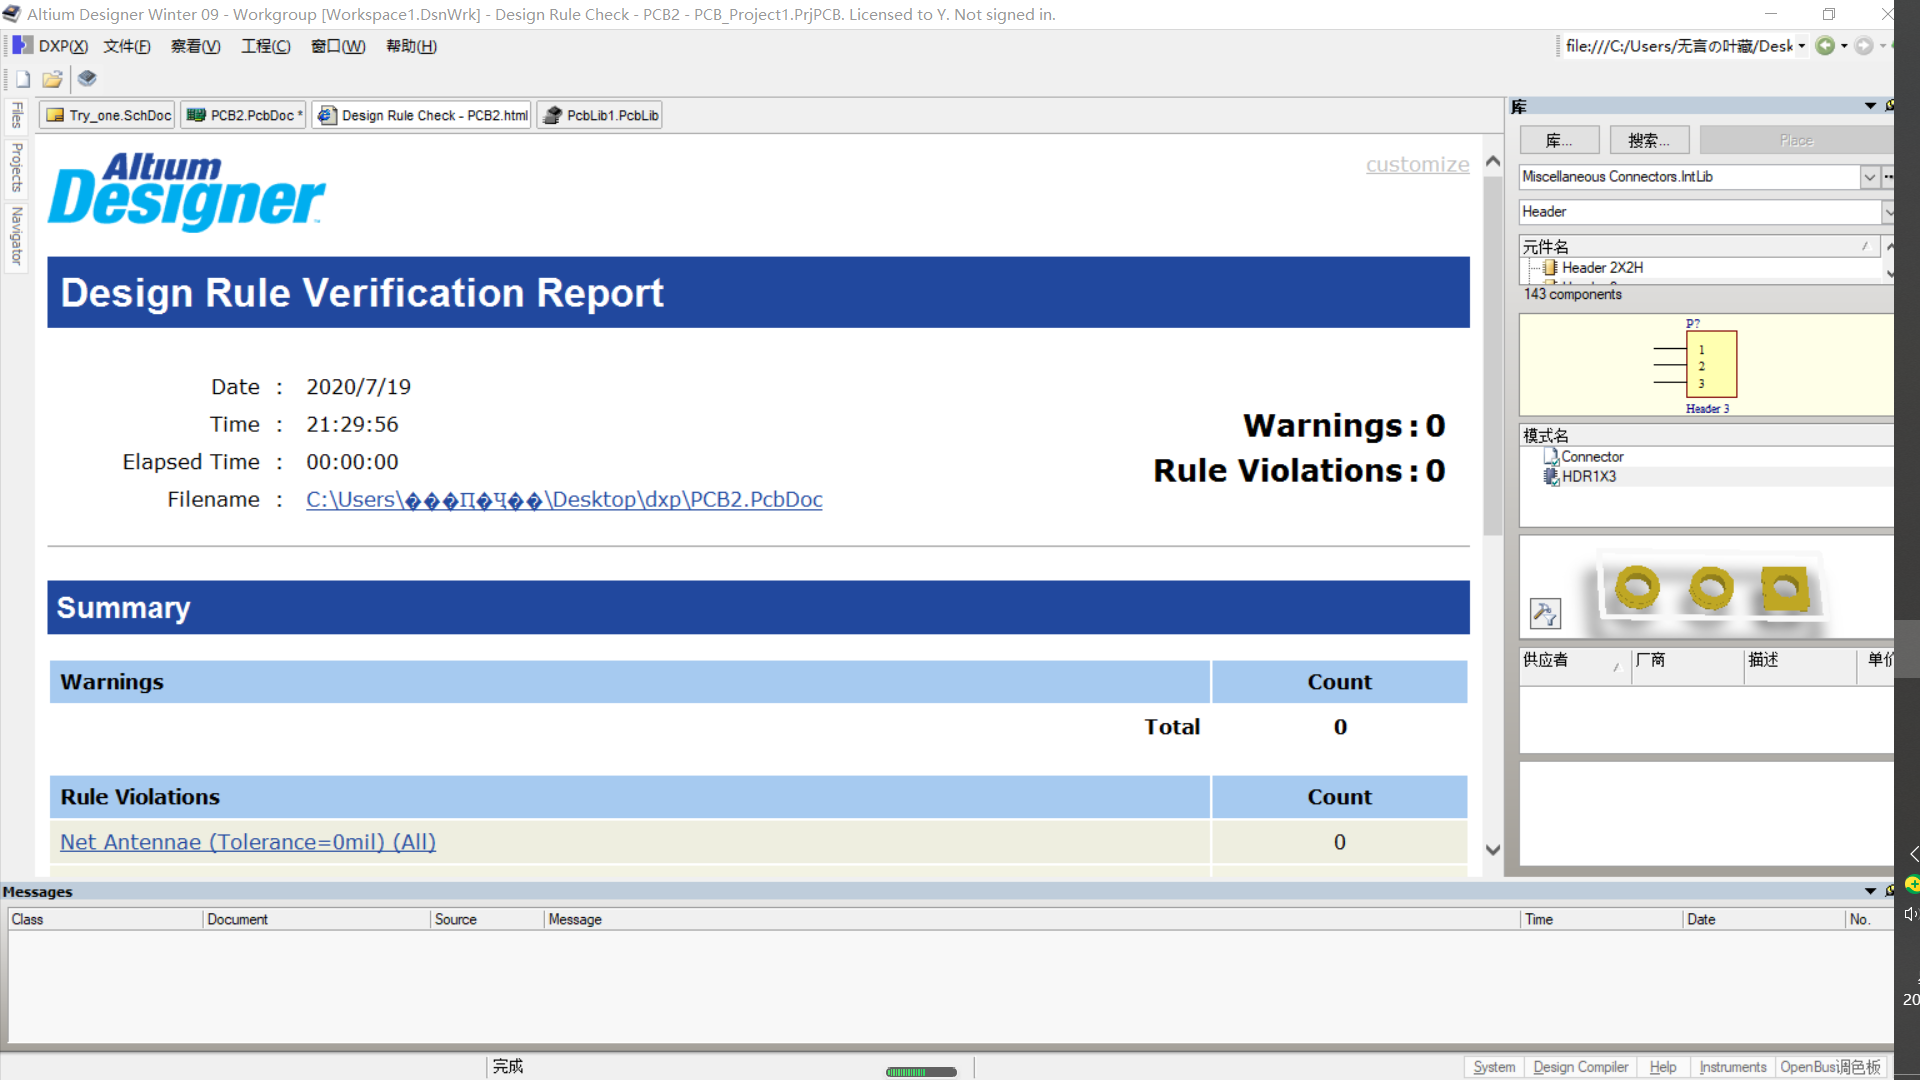
Task: Select the HDR1X3 footprint model item
Action: 1589,477
